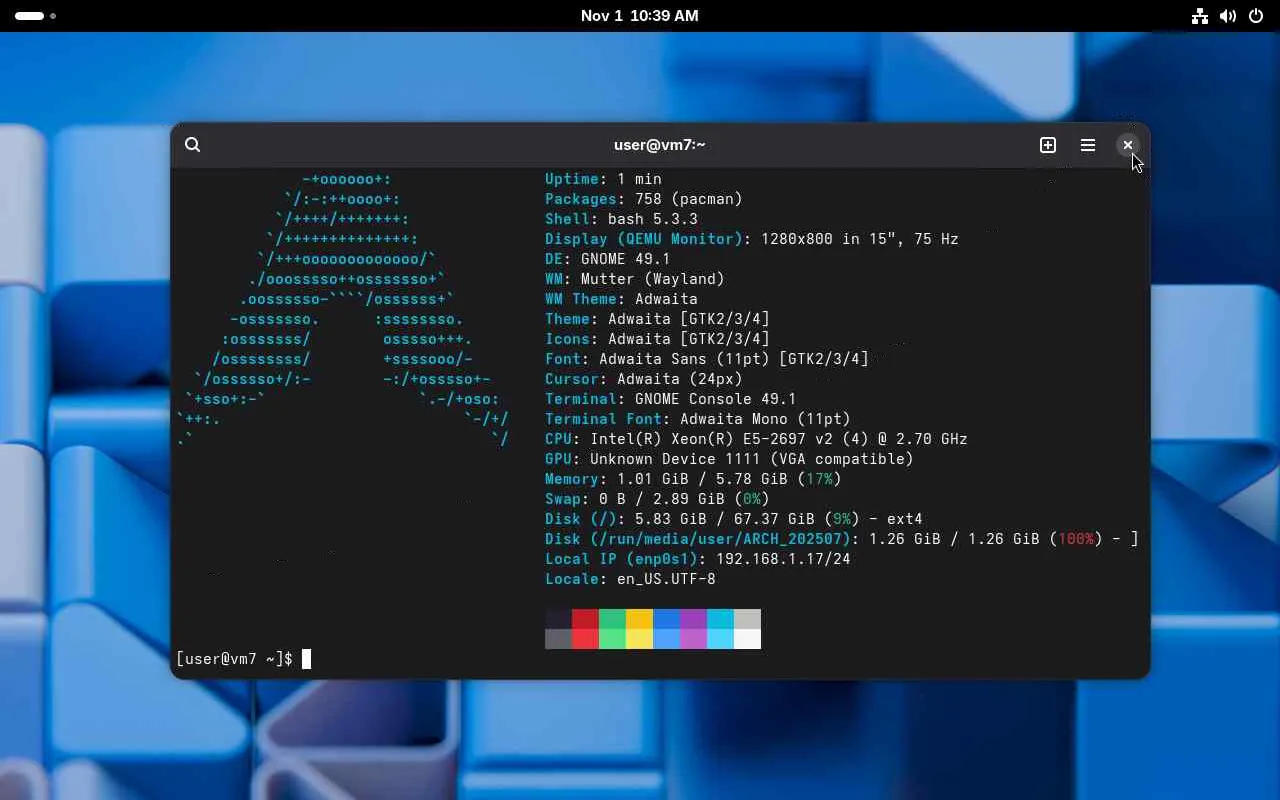Click the CPU Intel Xeon E5-2697 line
Viewport: 1280px width, 800px height.
[x=756, y=439]
